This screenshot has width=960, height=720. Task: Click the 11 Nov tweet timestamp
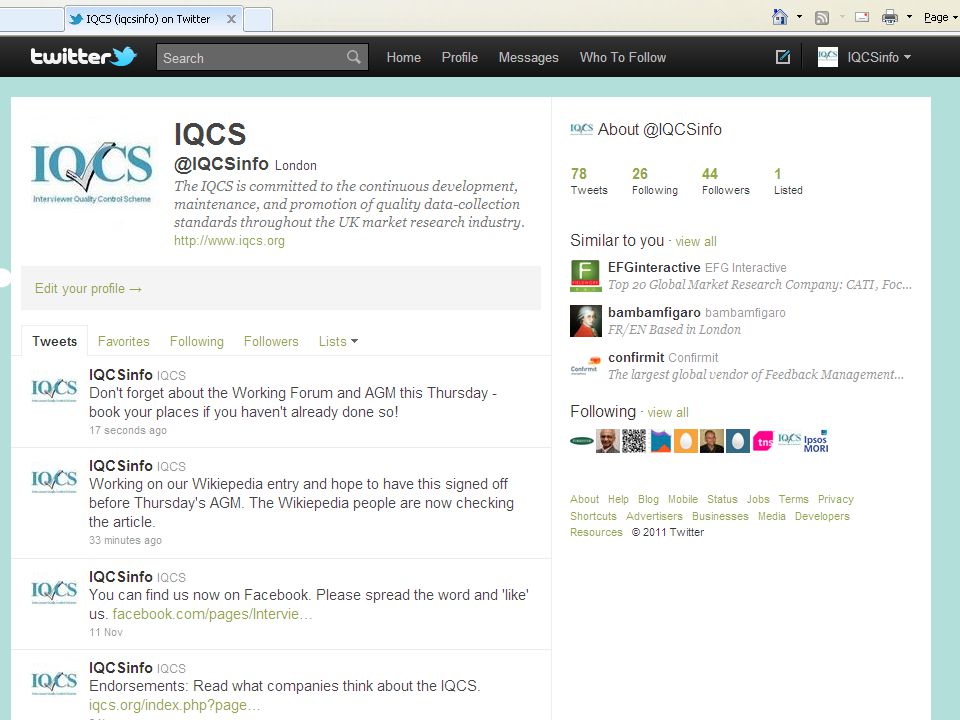tap(105, 632)
